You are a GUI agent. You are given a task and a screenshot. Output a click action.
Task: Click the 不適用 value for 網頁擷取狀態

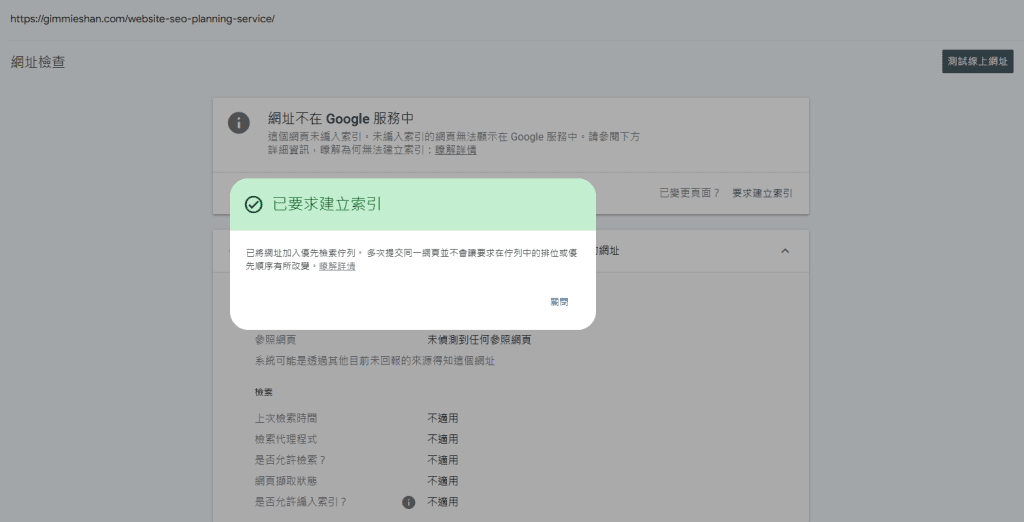click(x=443, y=481)
